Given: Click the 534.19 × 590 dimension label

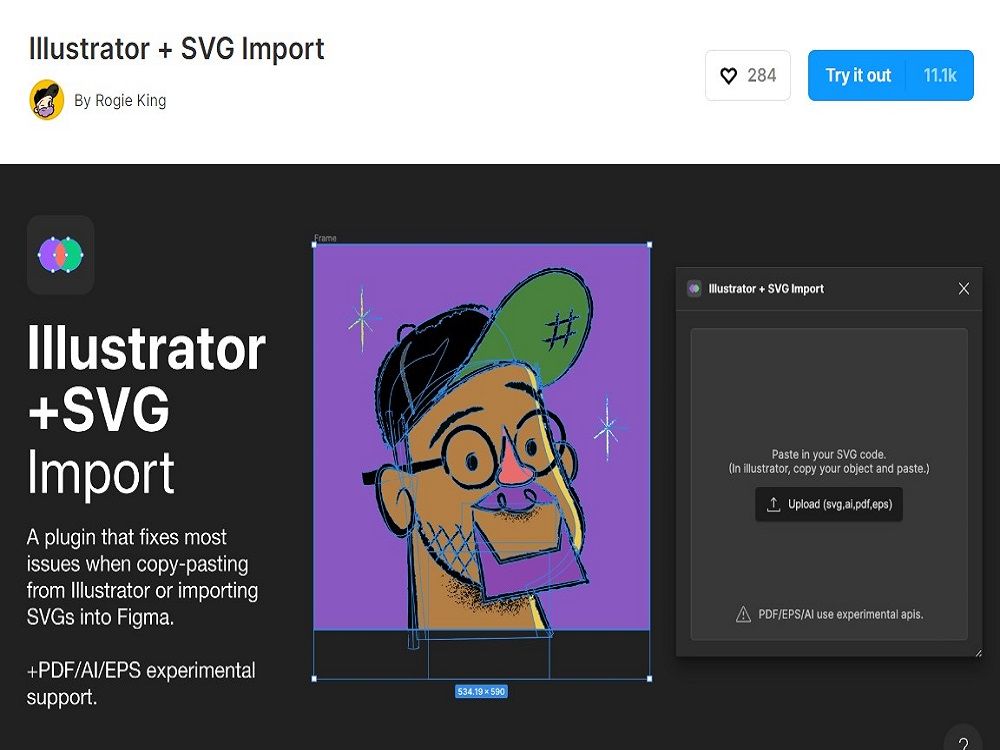Looking at the screenshot, I should (x=481, y=691).
